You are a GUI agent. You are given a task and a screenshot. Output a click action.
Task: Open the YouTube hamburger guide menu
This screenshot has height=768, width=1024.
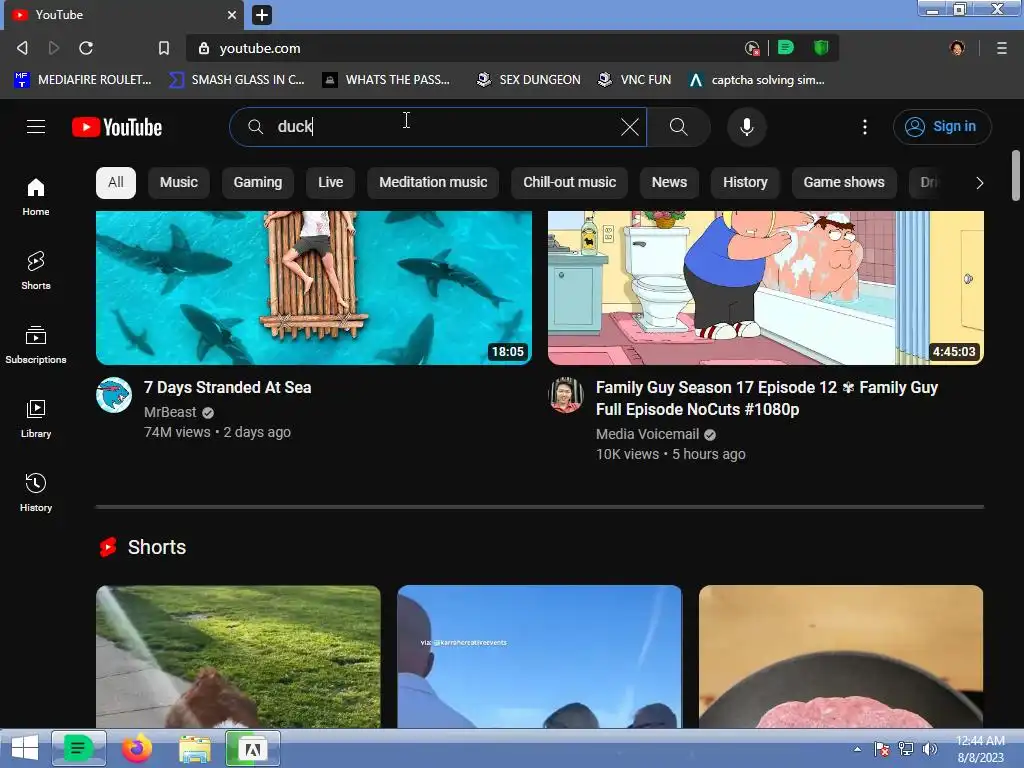click(36, 127)
